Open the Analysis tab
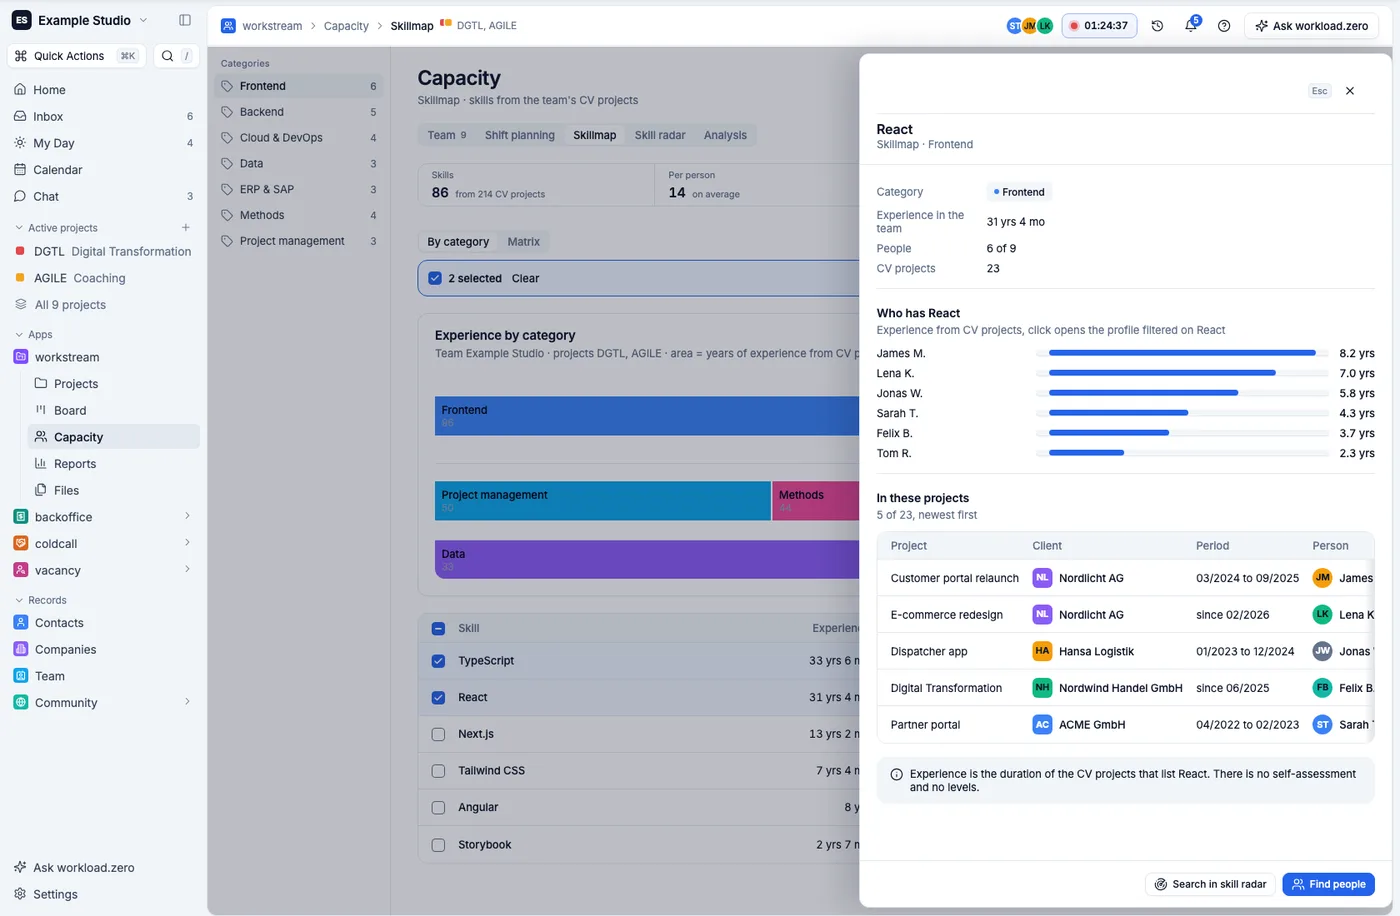 coord(725,135)
